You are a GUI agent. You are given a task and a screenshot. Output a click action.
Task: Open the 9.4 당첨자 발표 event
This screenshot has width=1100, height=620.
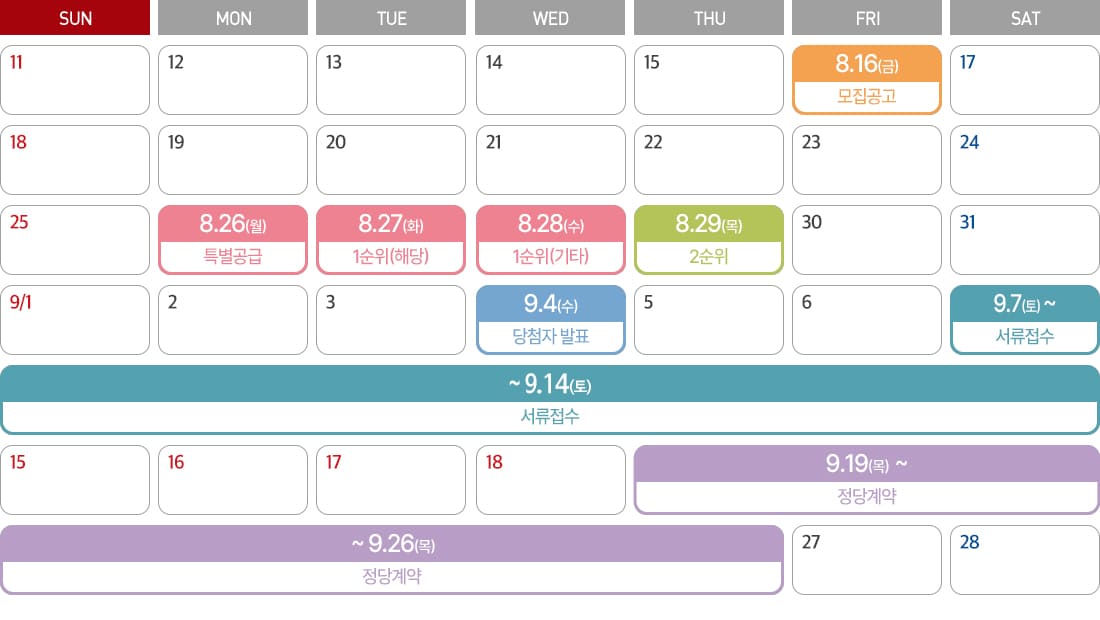click(x=551, y=320)
